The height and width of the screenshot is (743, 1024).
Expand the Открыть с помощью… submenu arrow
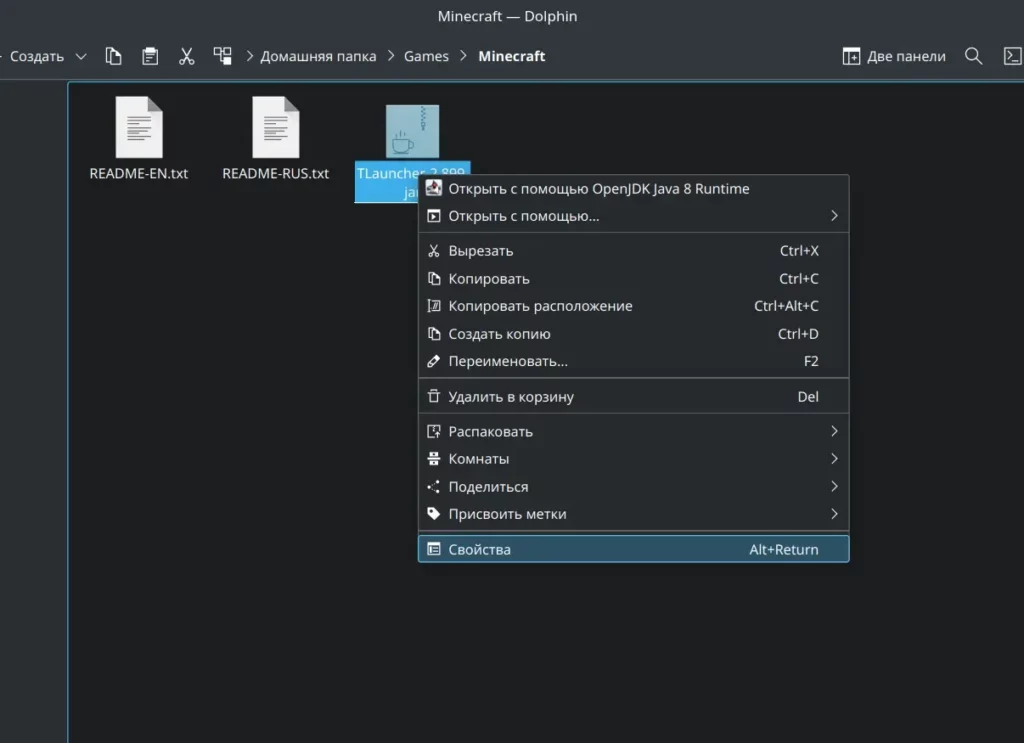pyautogui.click(x=834, y=216)
